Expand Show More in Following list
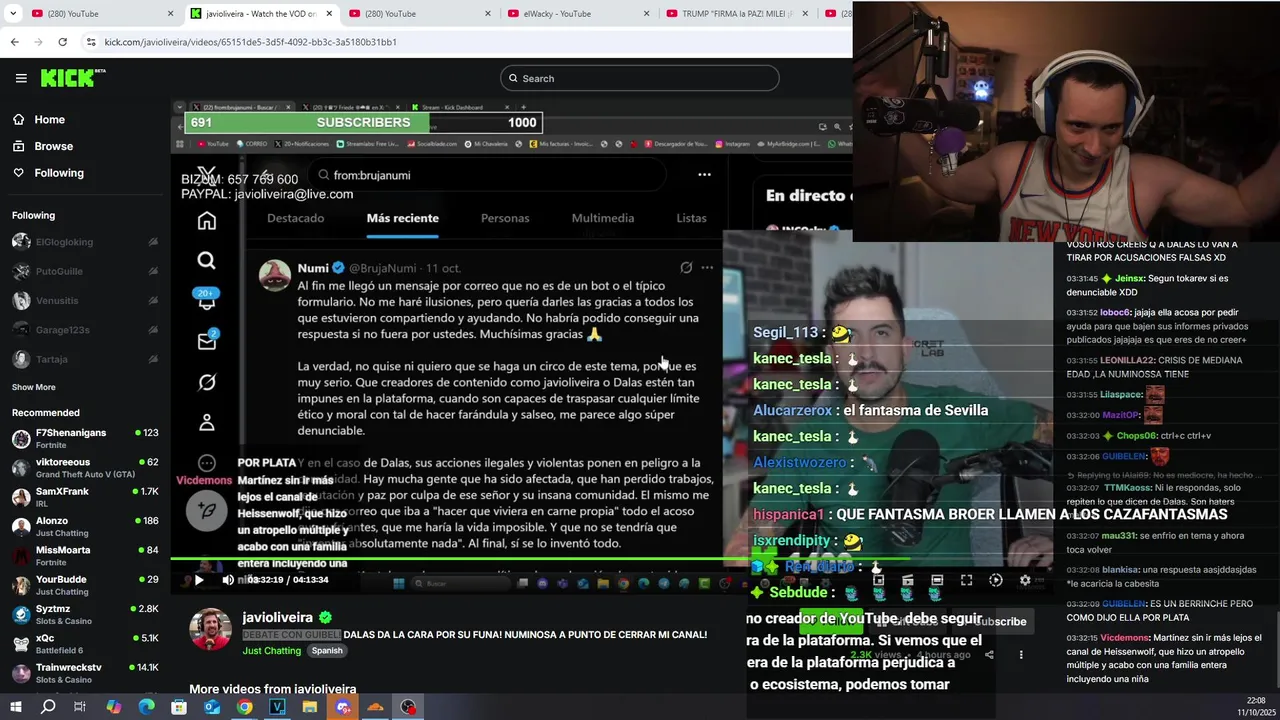This screenshot has width=1280, height=720. [x=33, y=387]
